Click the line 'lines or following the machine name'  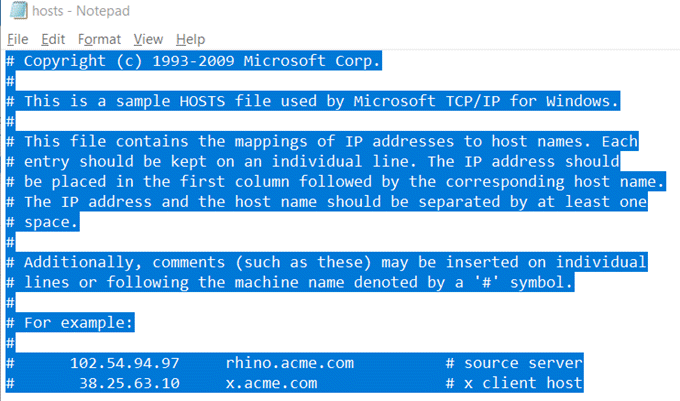[x=300, y=282]
